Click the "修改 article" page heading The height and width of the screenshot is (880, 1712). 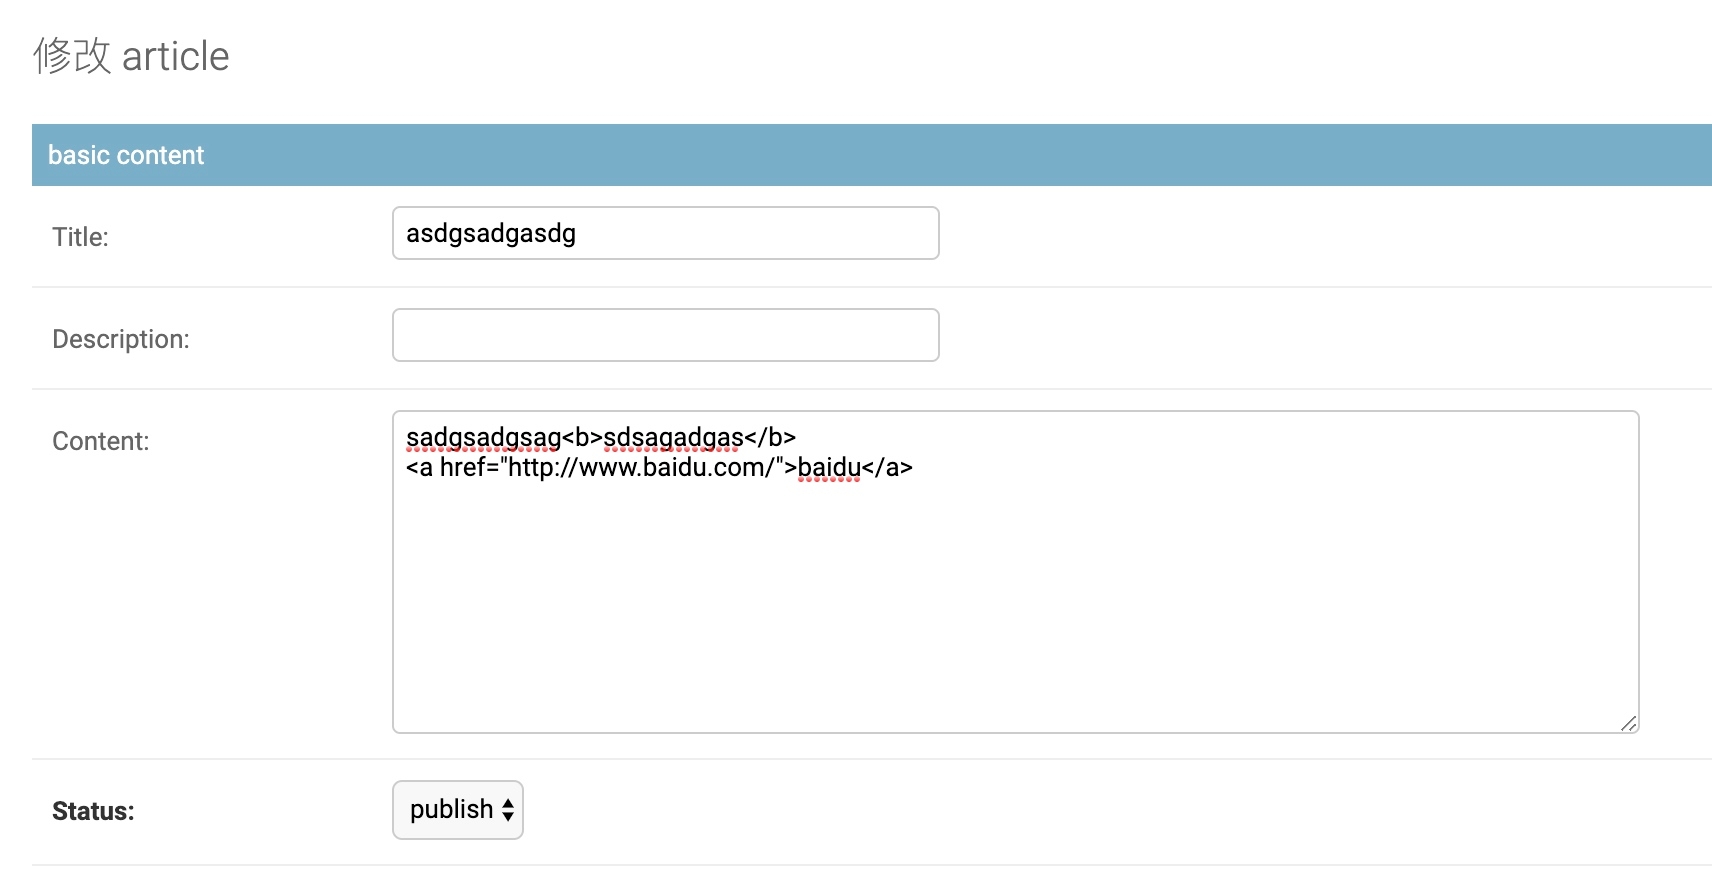click(x=131, y=57)
